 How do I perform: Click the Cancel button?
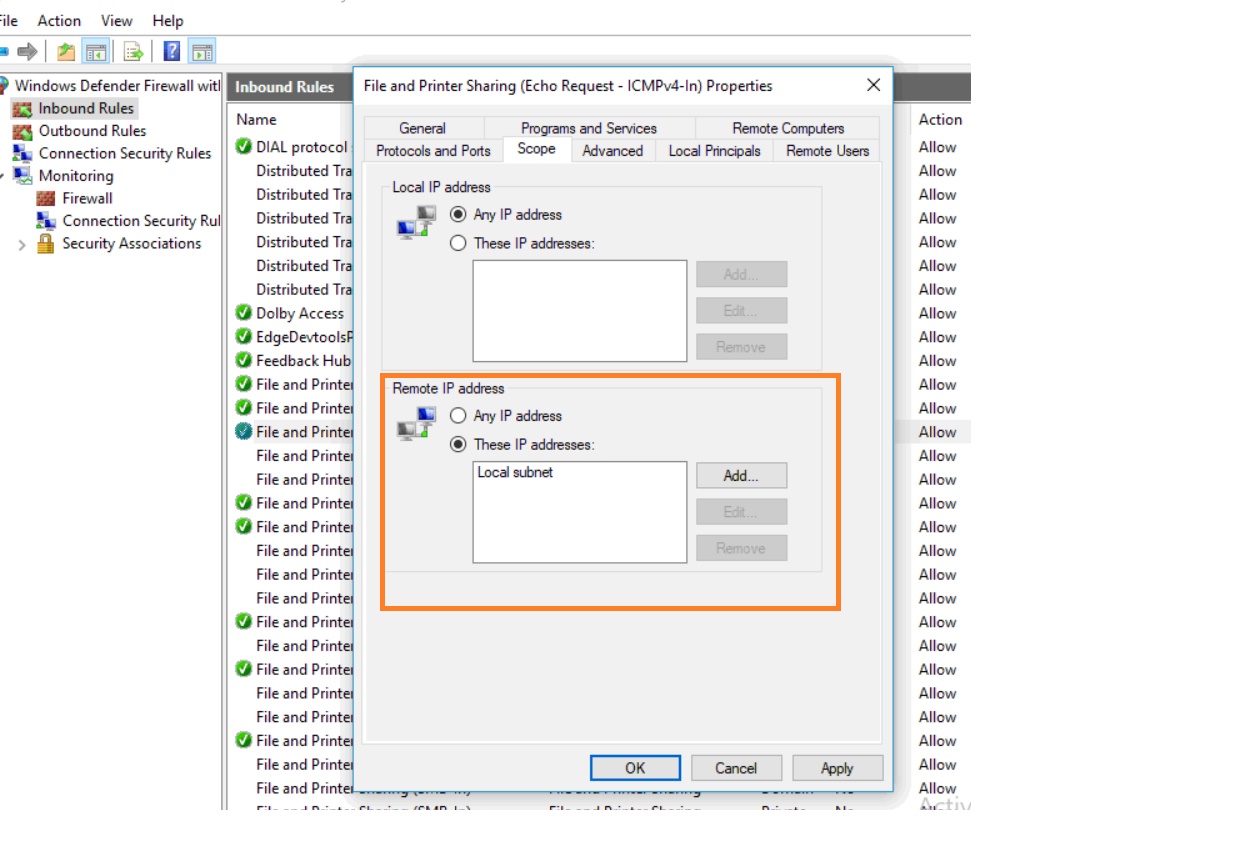[x=736, y=768]
